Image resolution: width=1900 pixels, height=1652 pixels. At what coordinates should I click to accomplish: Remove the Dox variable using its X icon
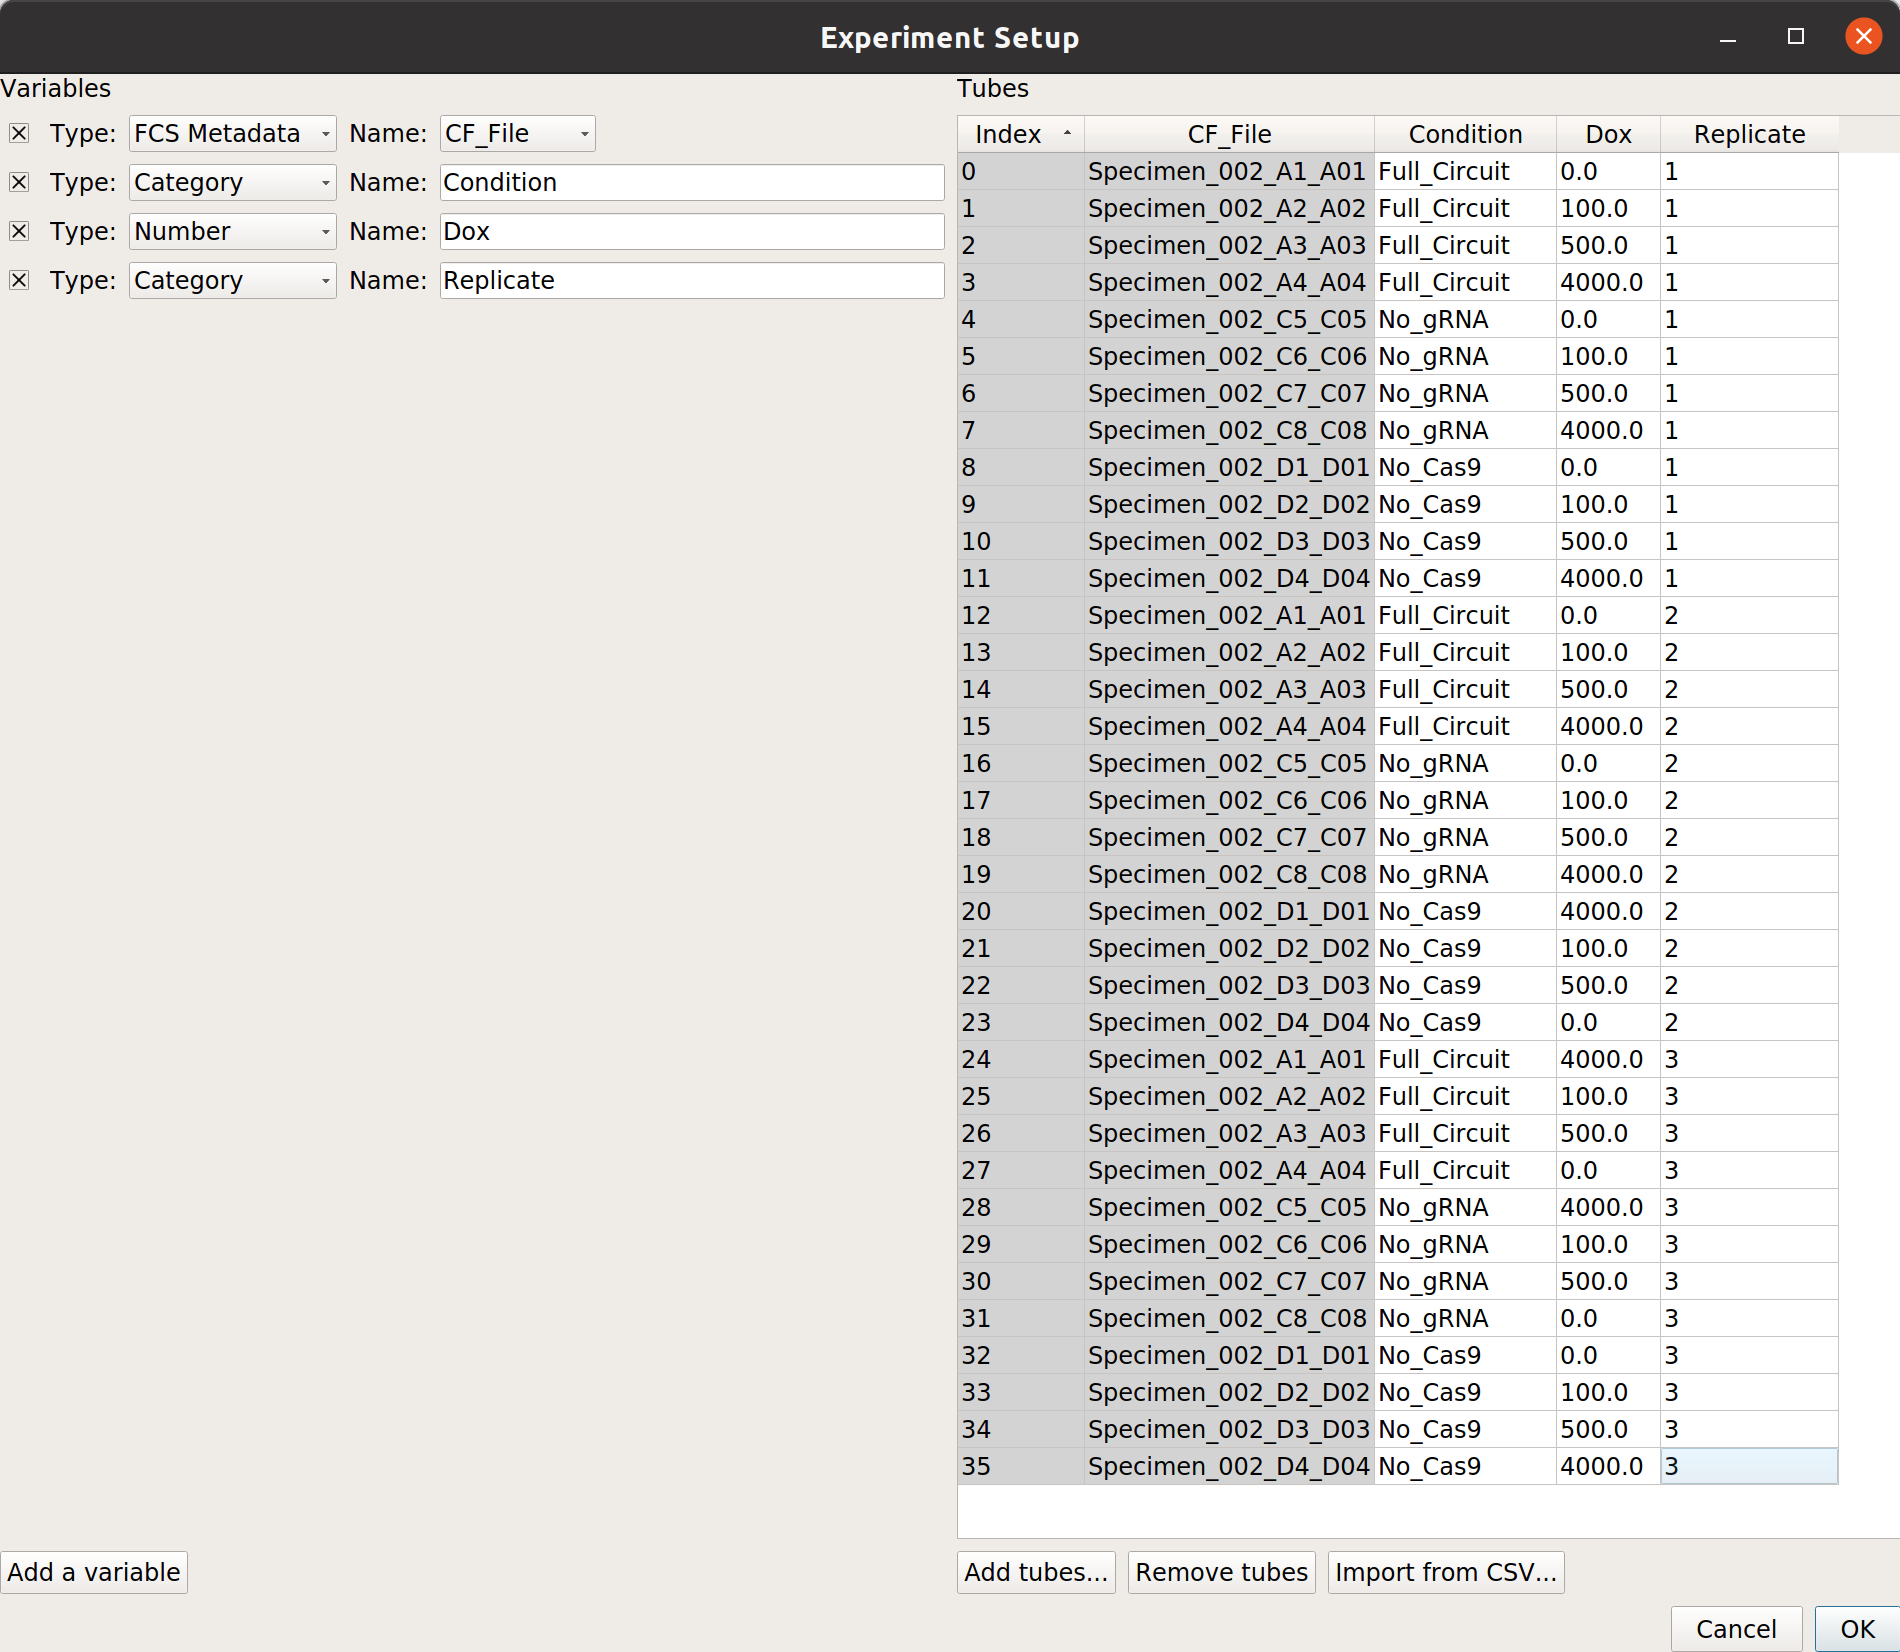(19, 231)
